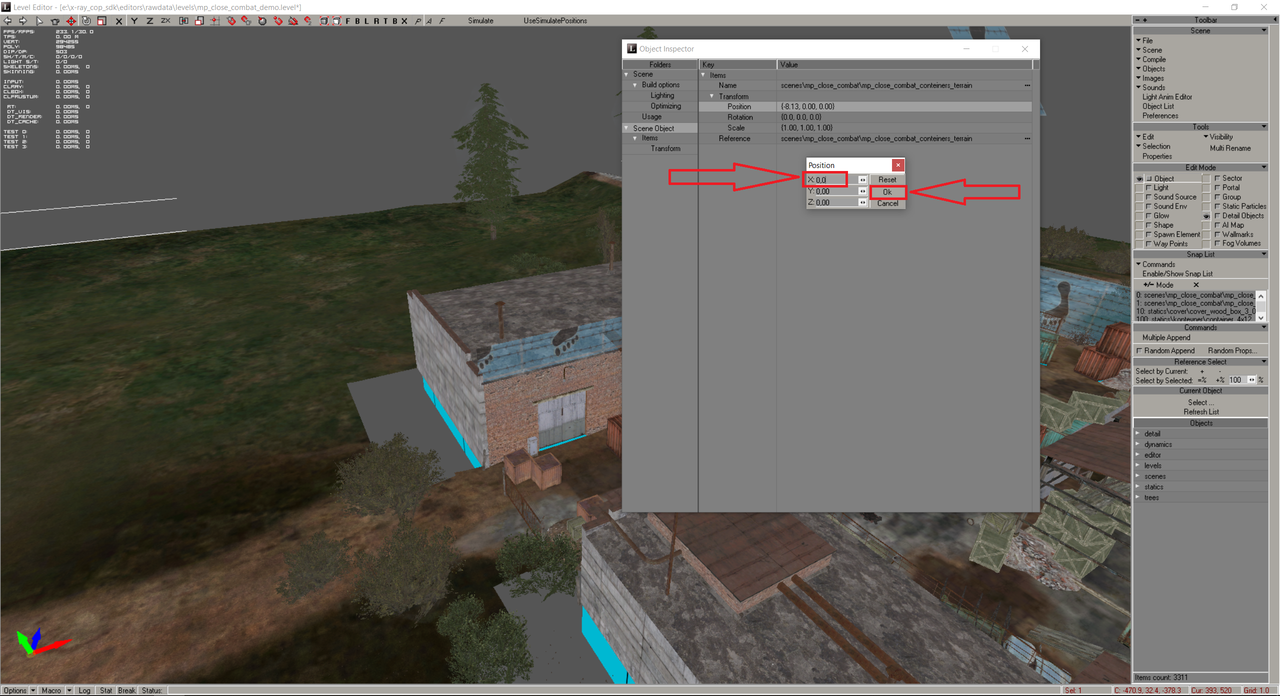The height and width of the screenshot is (696, 1280).
Task: Toggle Random Append checkbox
Action: (1140, 351)
